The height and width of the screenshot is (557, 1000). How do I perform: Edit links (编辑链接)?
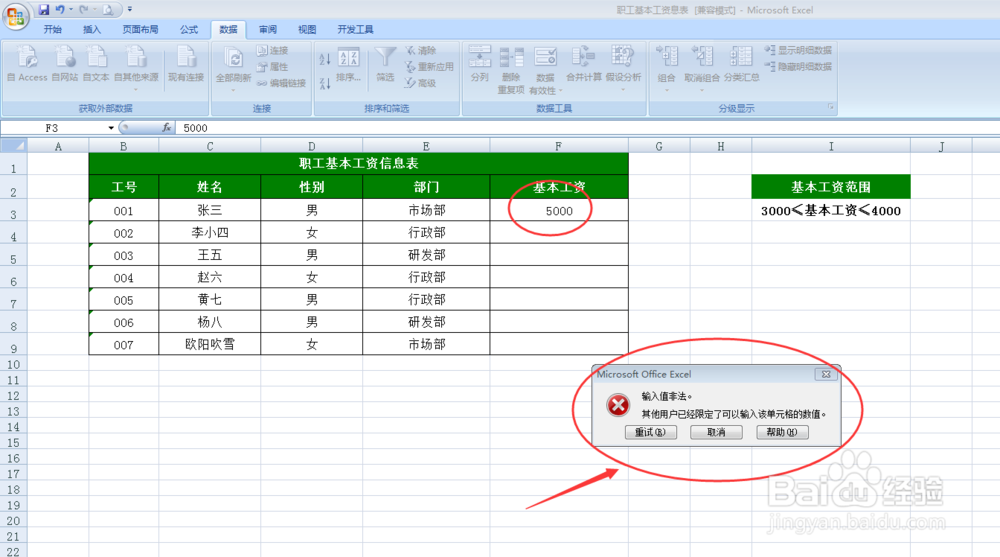(281, 83)
